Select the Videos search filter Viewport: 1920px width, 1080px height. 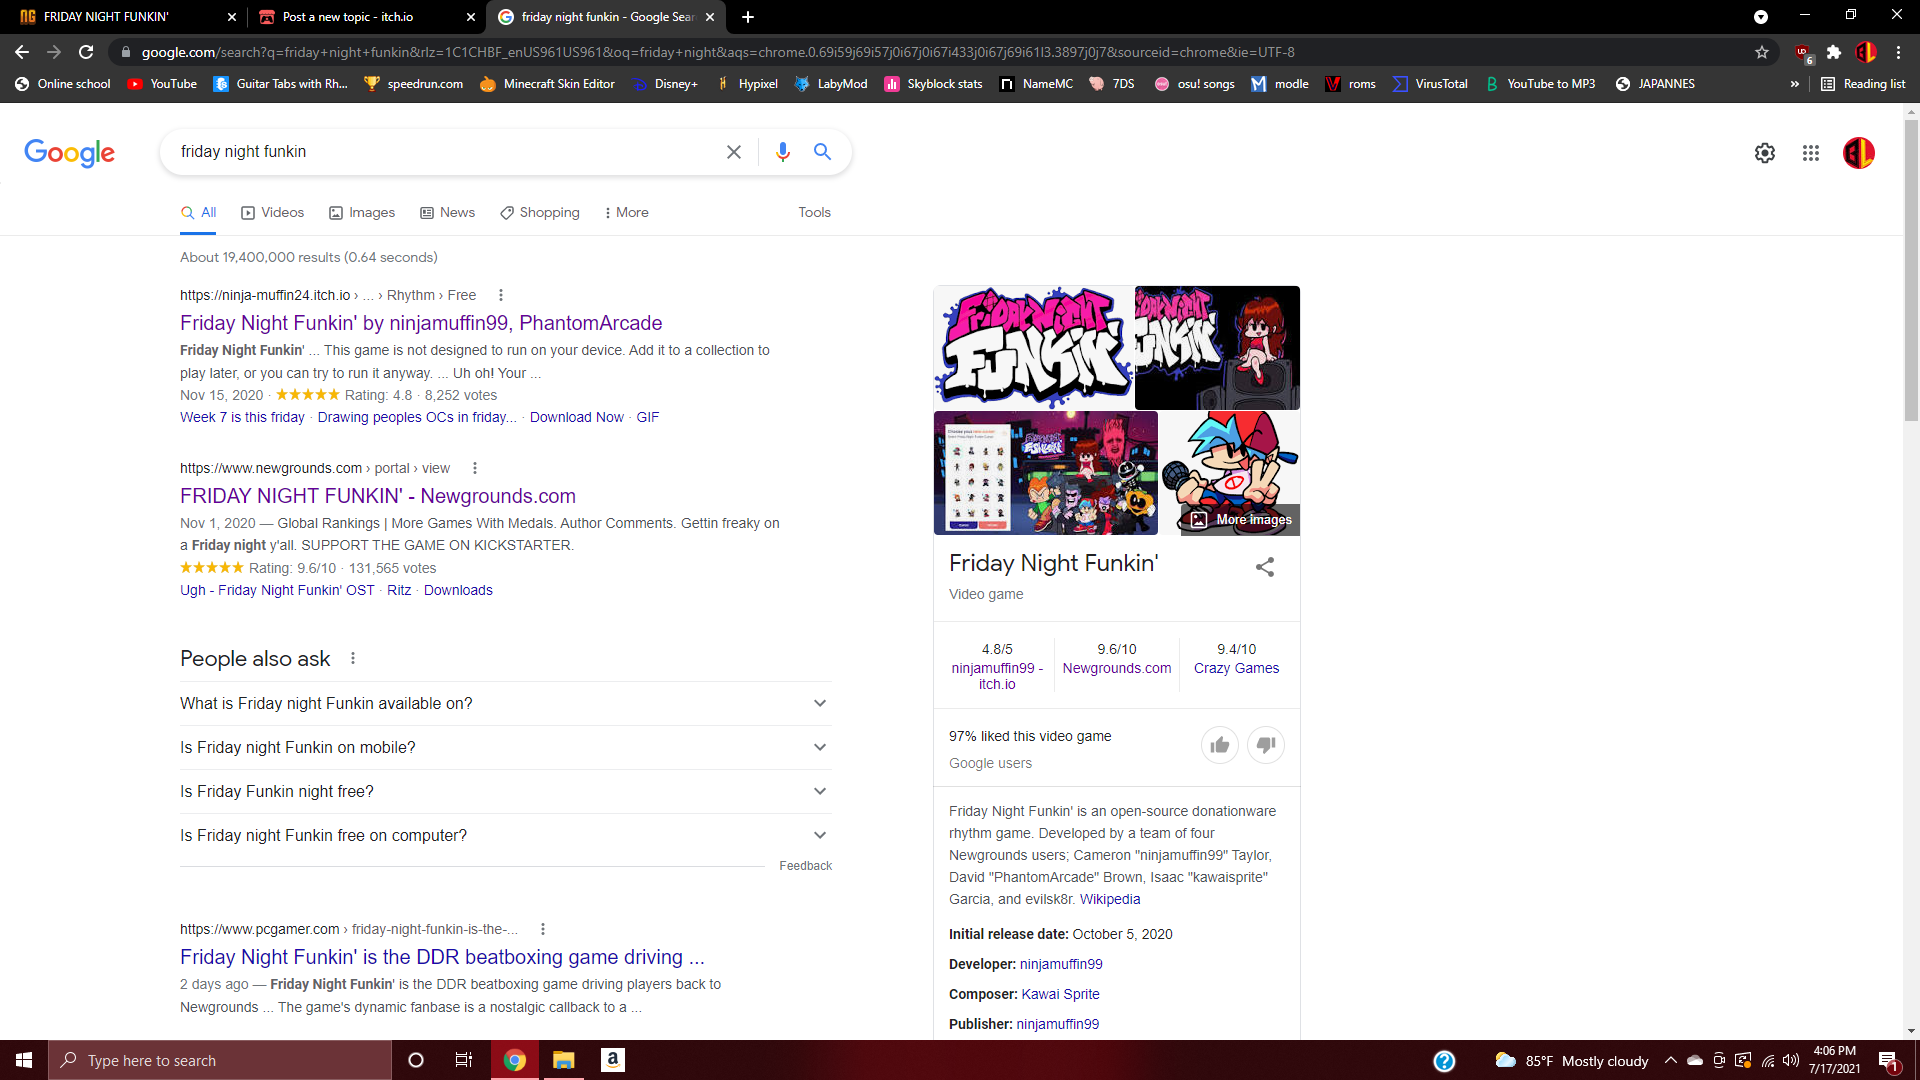272,212
